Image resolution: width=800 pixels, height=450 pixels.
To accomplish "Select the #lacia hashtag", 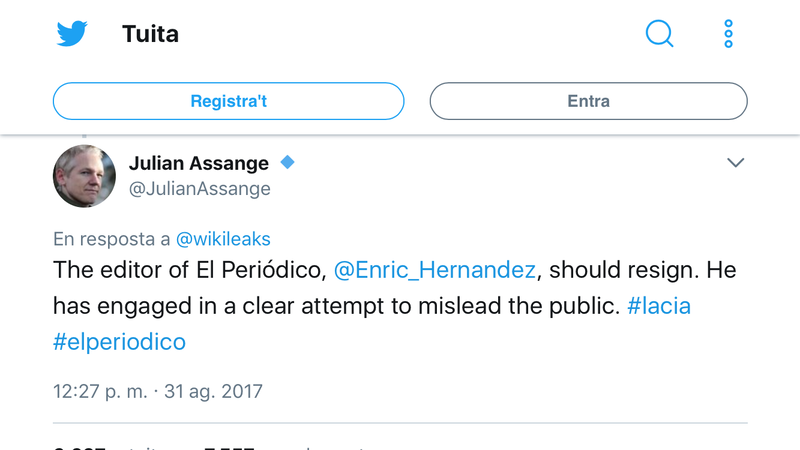I will pos(658,306).
